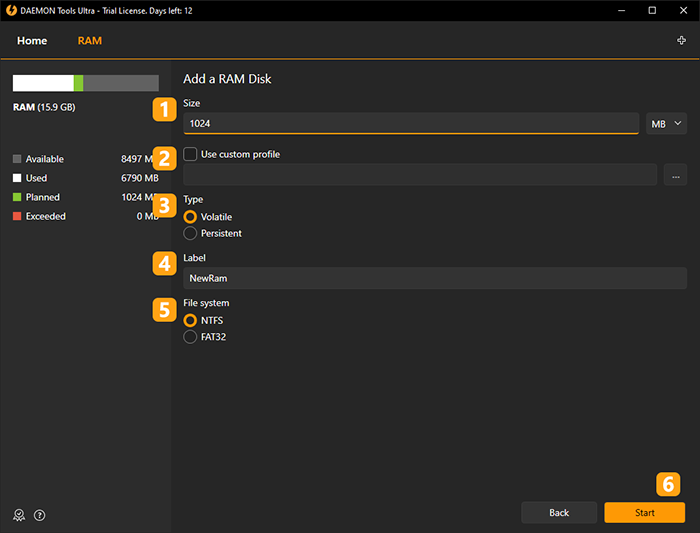The width and height of the screenshot is (700, 533).
Task: Switch to the Home tab
Action: (x=32, y=41)
